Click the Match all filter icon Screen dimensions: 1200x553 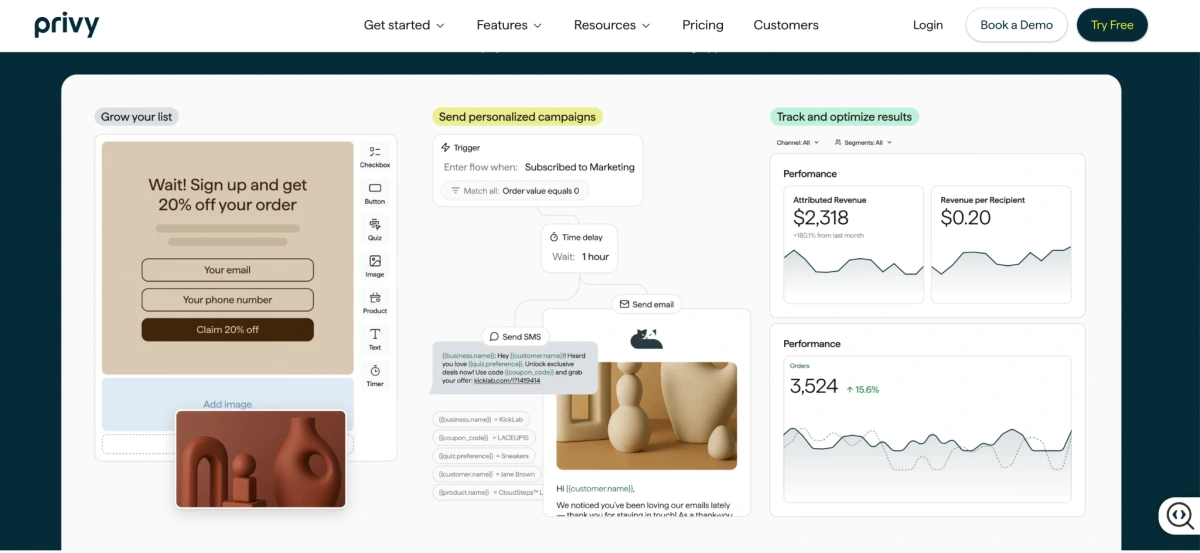pos(455,190)
